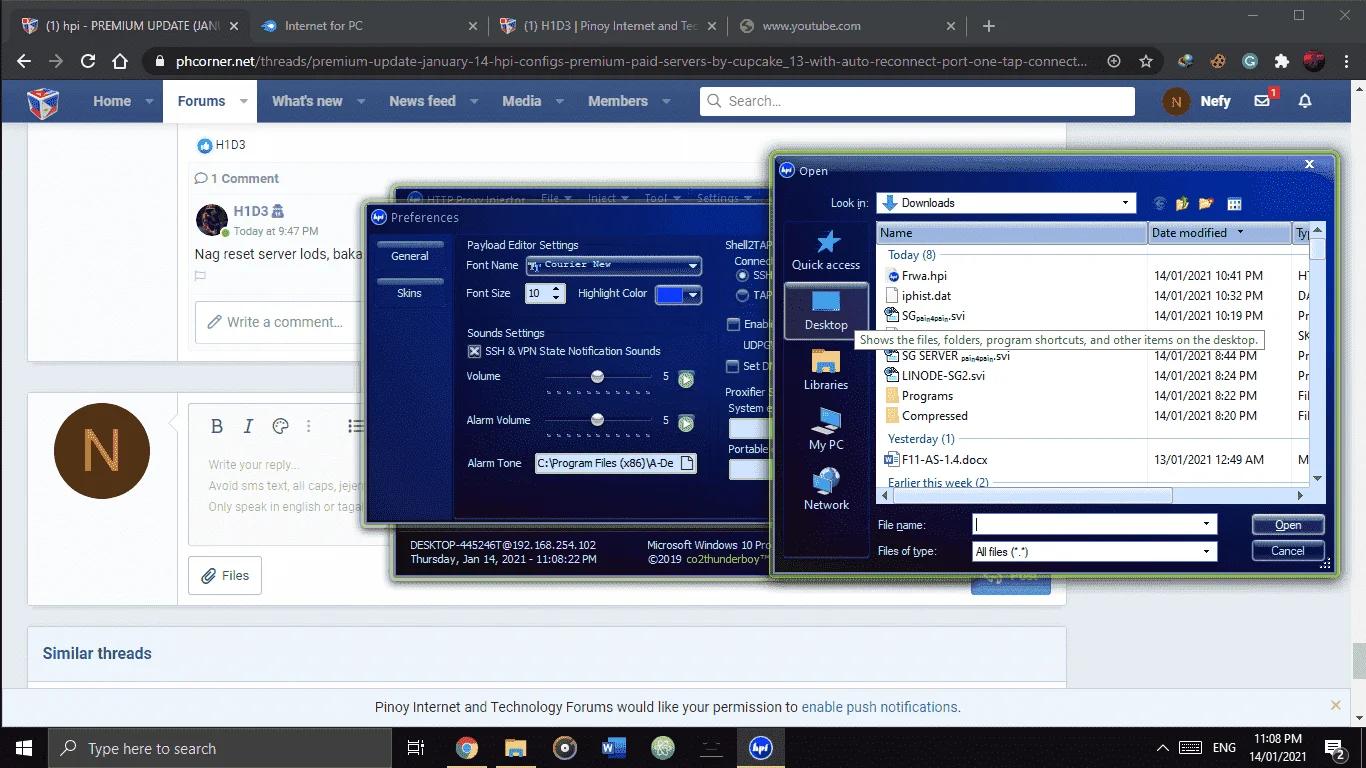
Task: Open more options in reply editor
Action: (309, 426)
